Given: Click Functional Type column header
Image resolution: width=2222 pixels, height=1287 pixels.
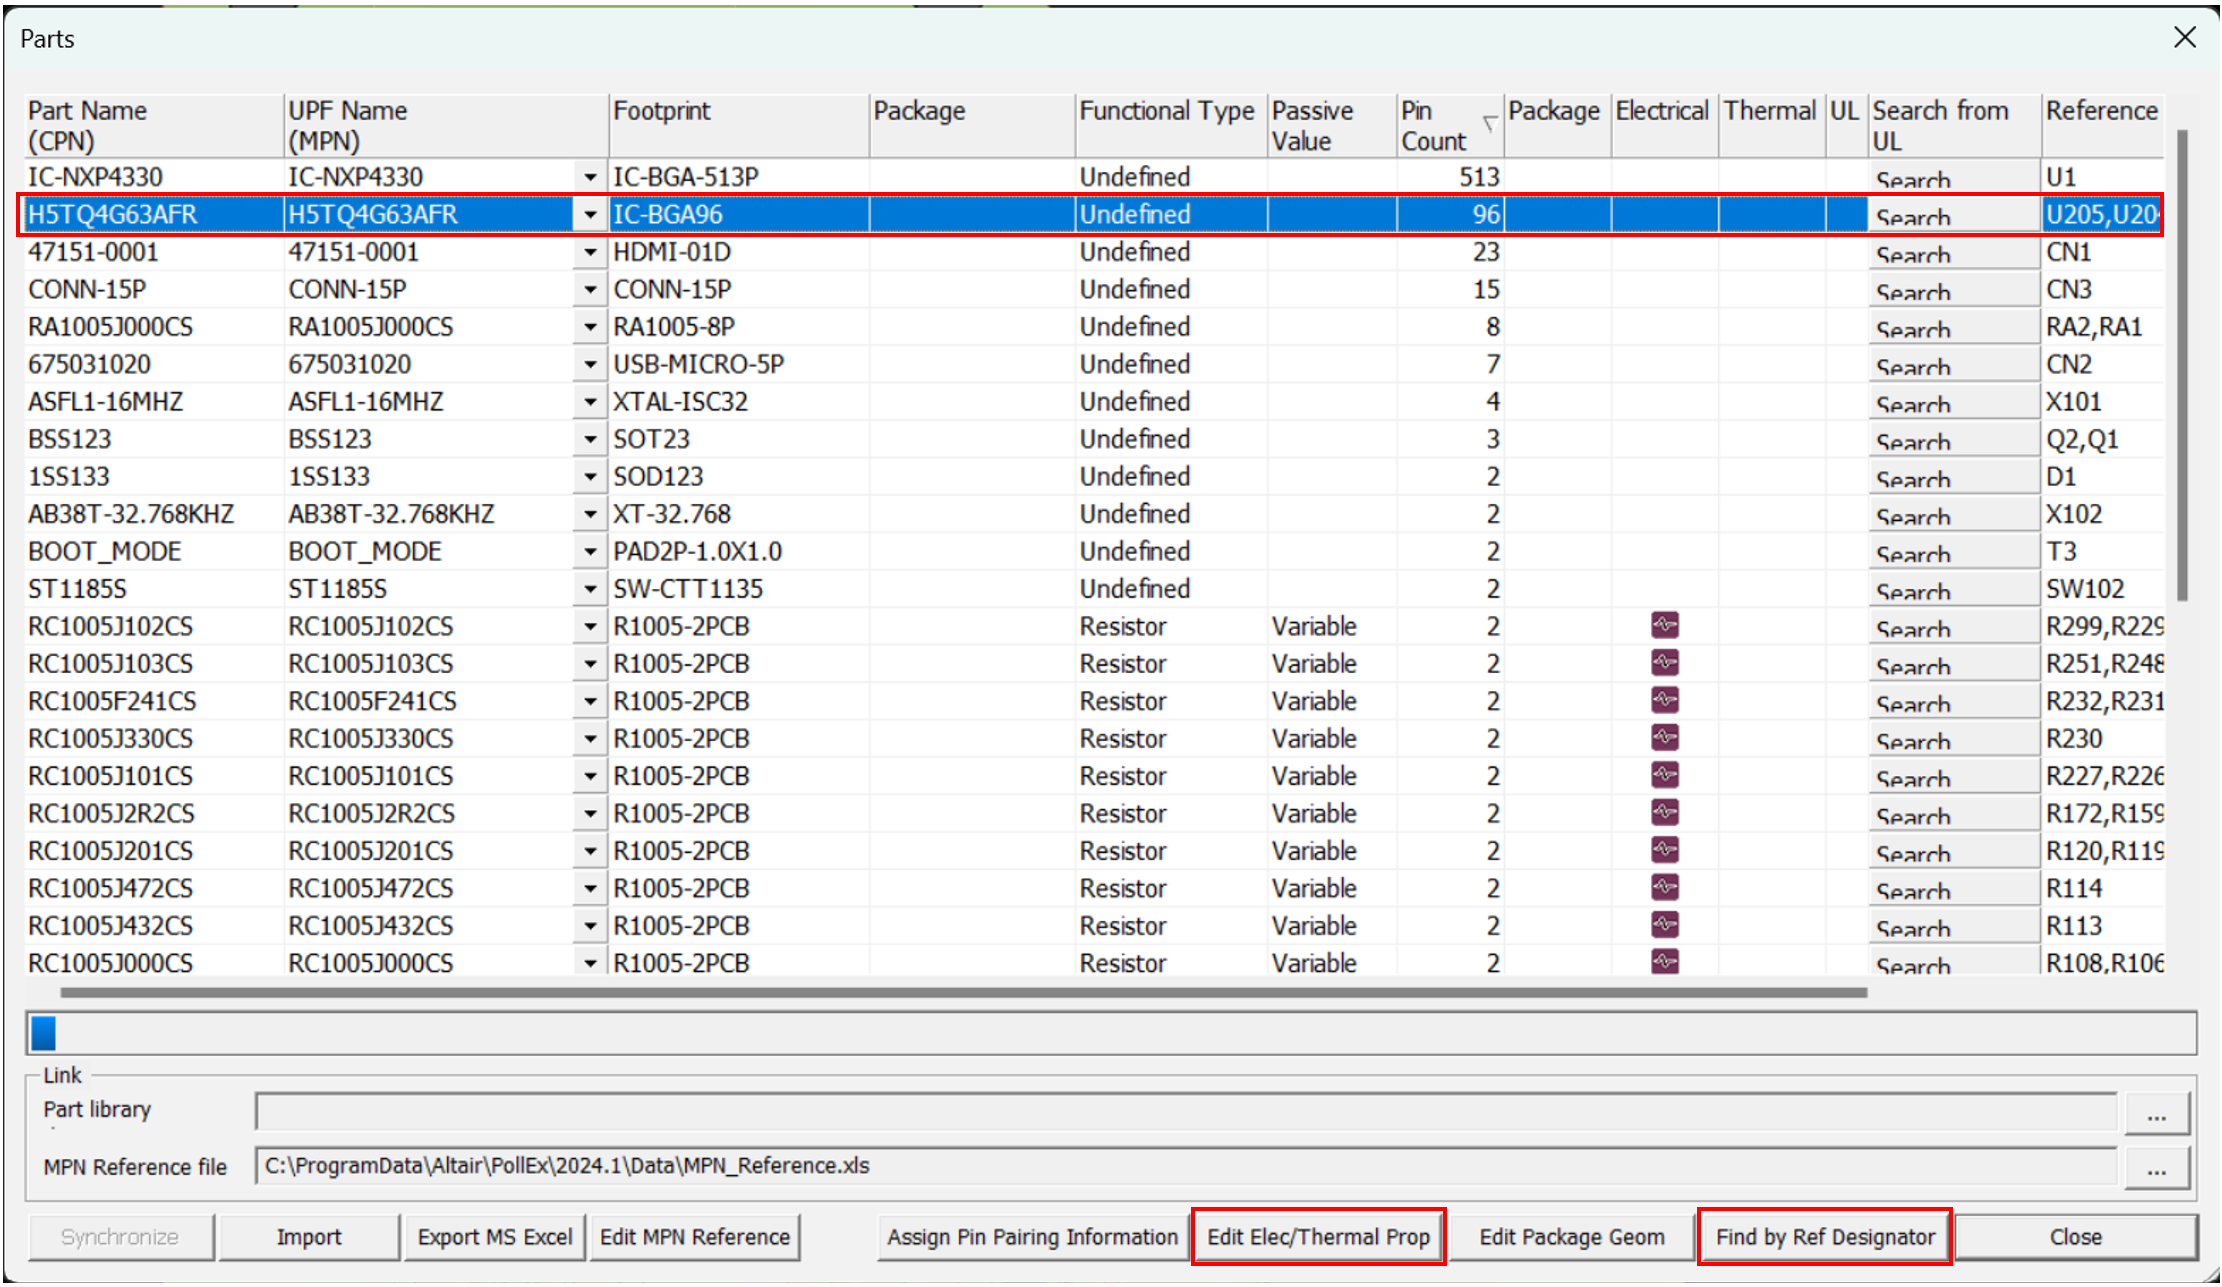Looking at the screenshot, I should (1166, 112).
